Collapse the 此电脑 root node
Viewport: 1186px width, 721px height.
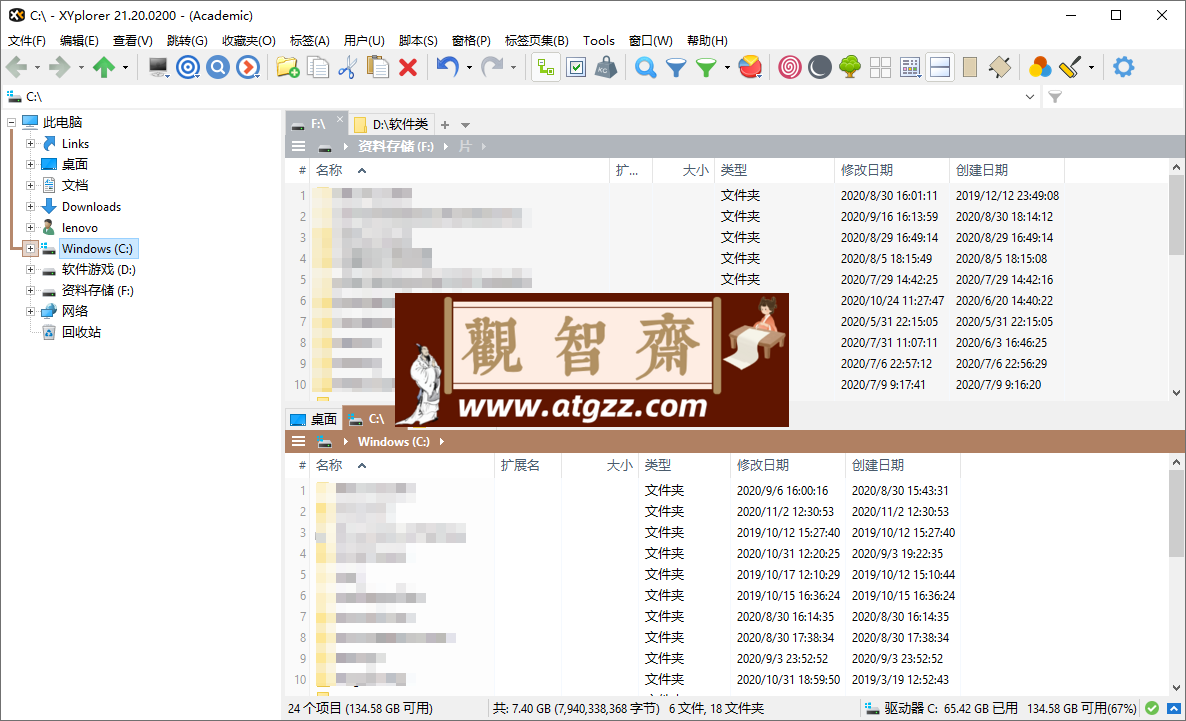(11, 122)
